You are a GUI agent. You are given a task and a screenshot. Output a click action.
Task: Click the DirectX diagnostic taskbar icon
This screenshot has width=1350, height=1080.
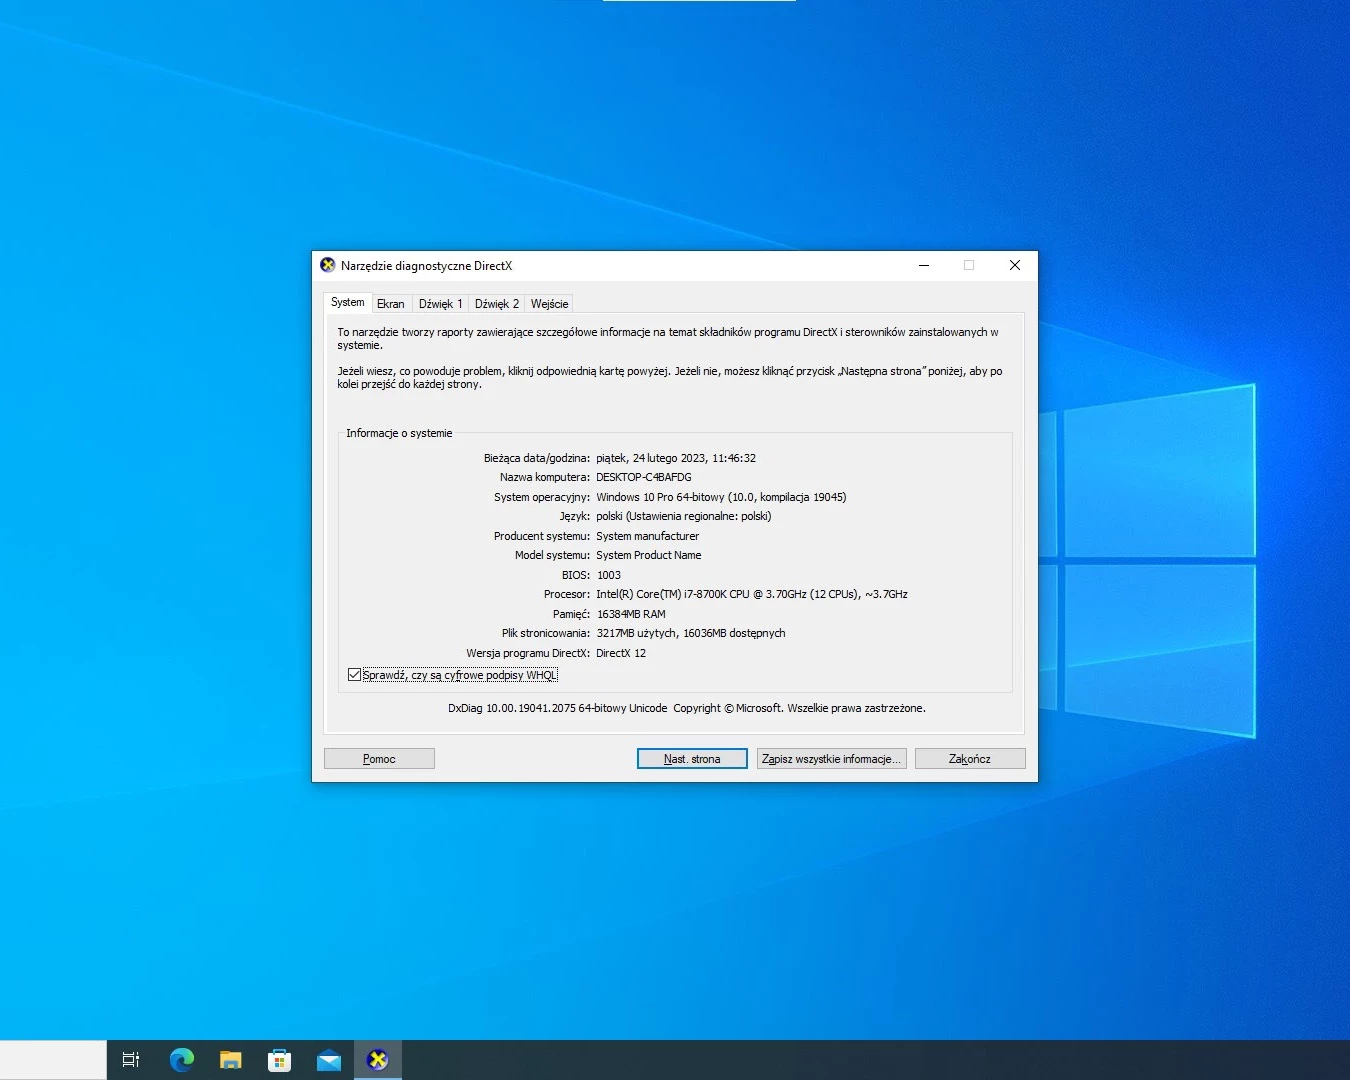tap(378, 1060)
